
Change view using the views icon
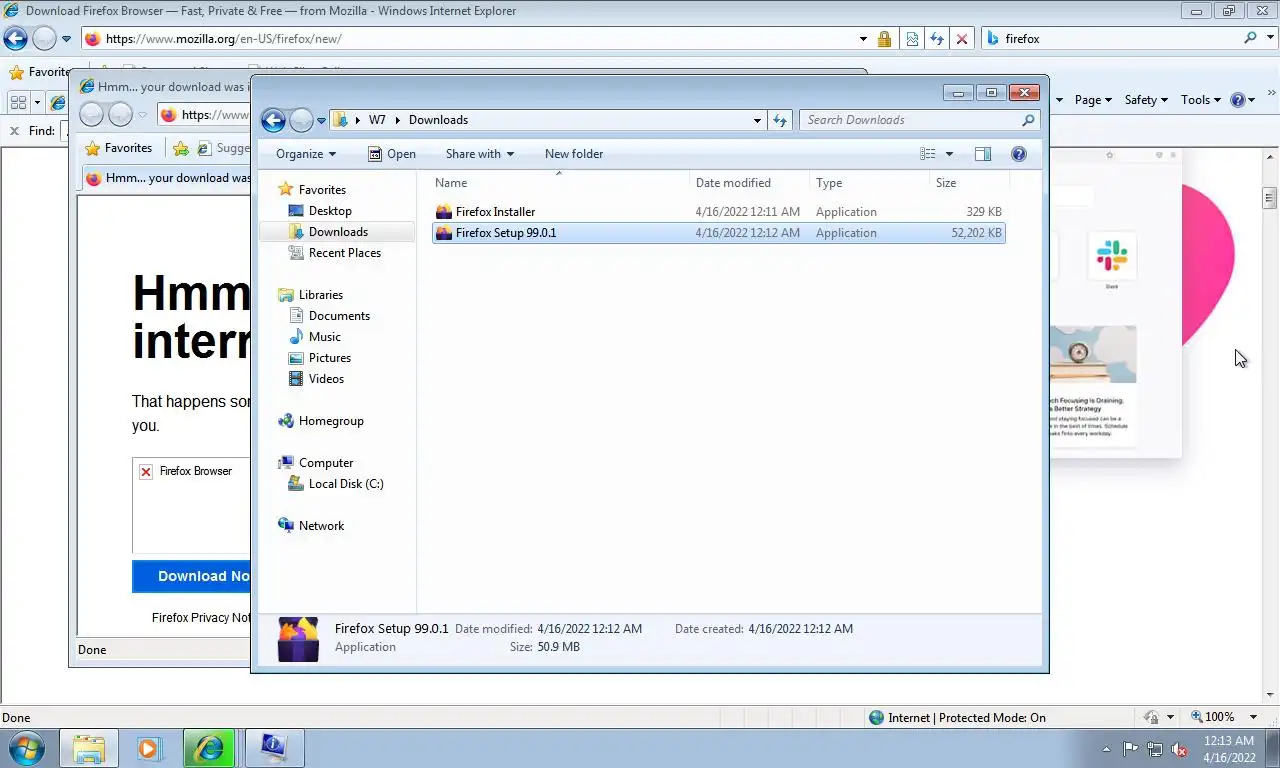tap(928, 154)
